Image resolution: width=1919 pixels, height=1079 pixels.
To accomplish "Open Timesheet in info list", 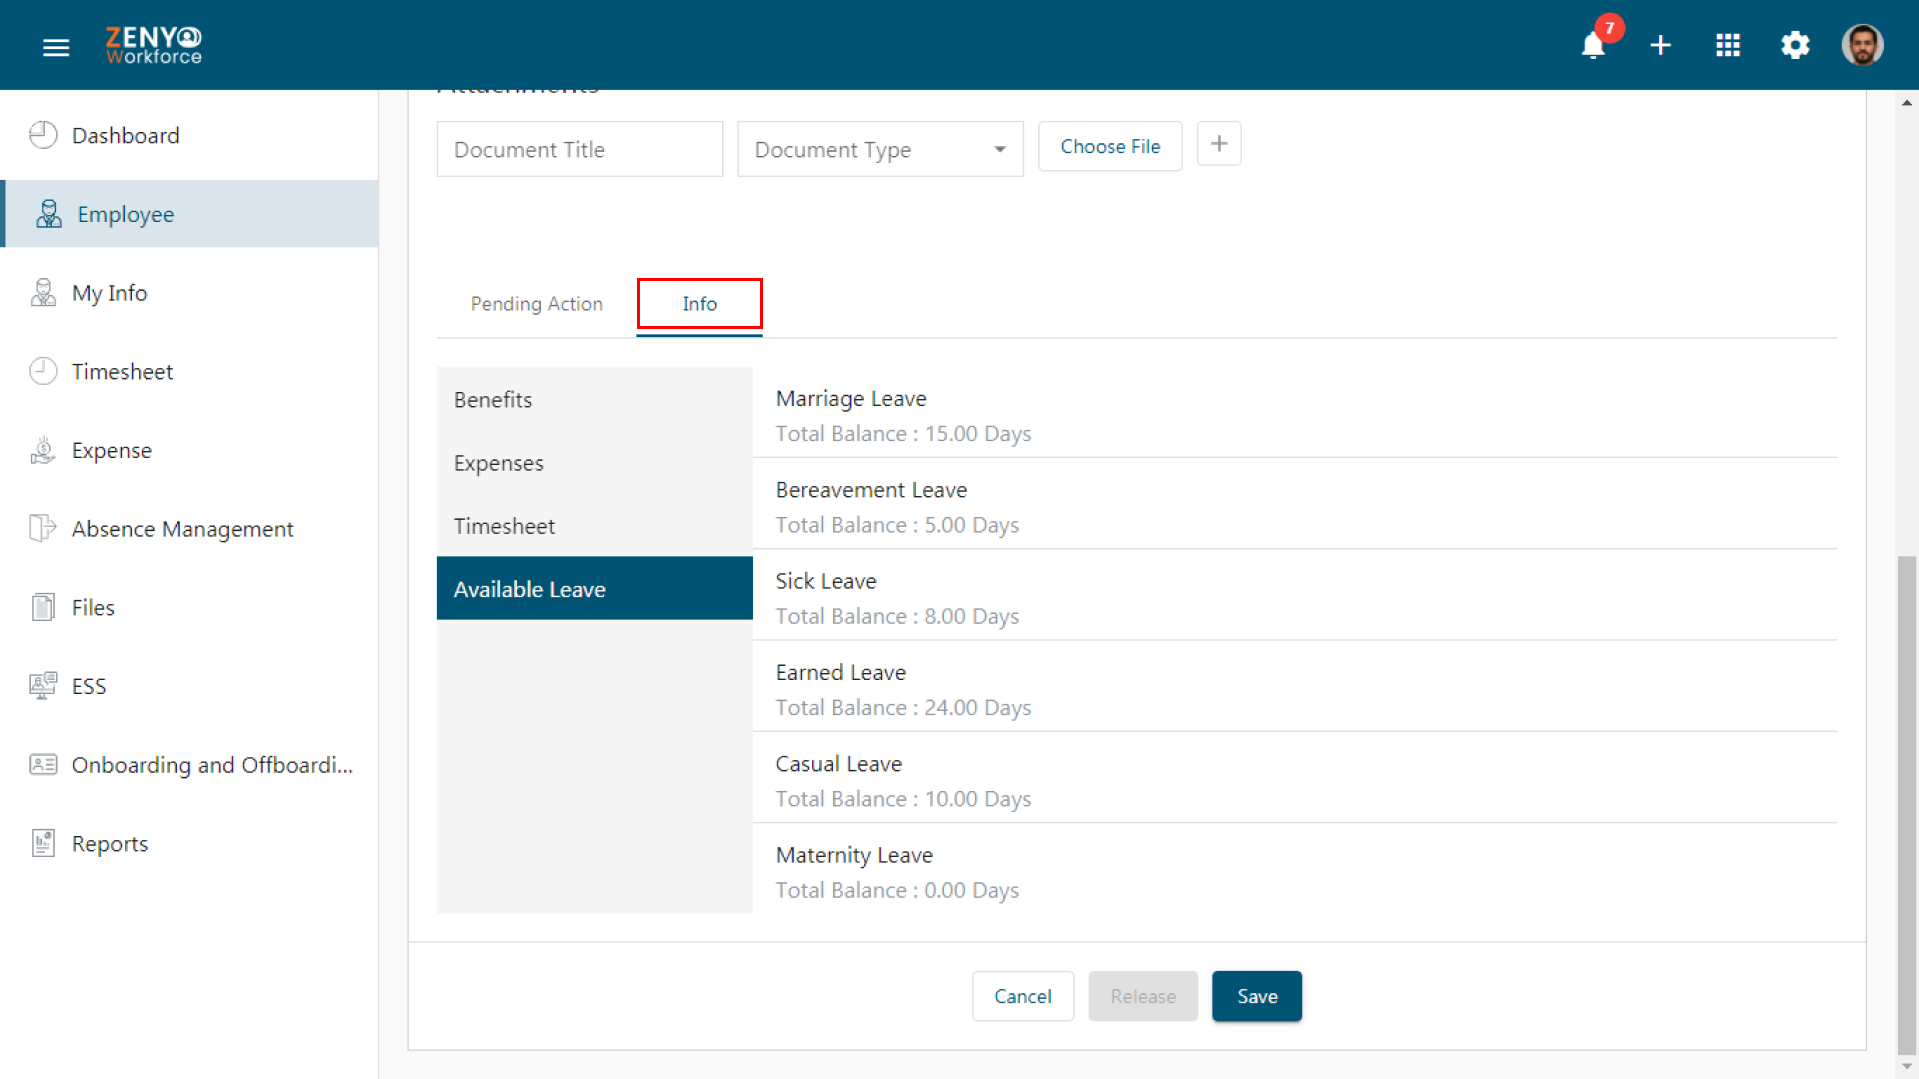I will pyautogui.click(x=594, y=526).
